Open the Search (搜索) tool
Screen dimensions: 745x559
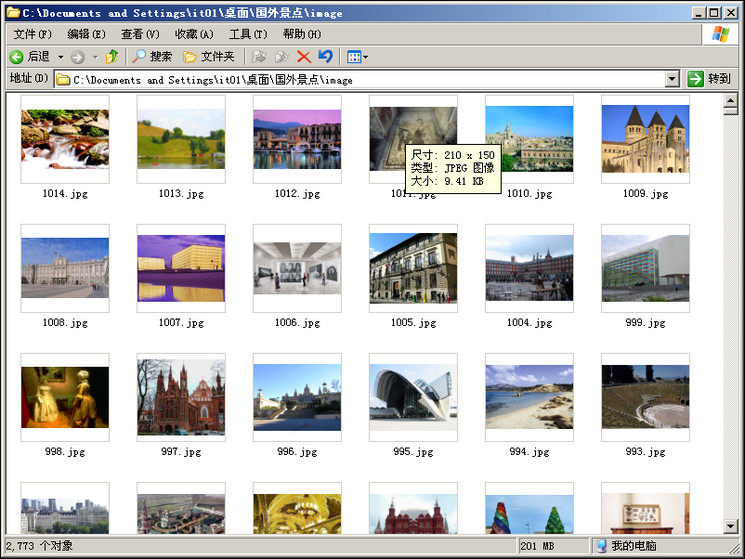pyautogui.click(x=152, y=57)
